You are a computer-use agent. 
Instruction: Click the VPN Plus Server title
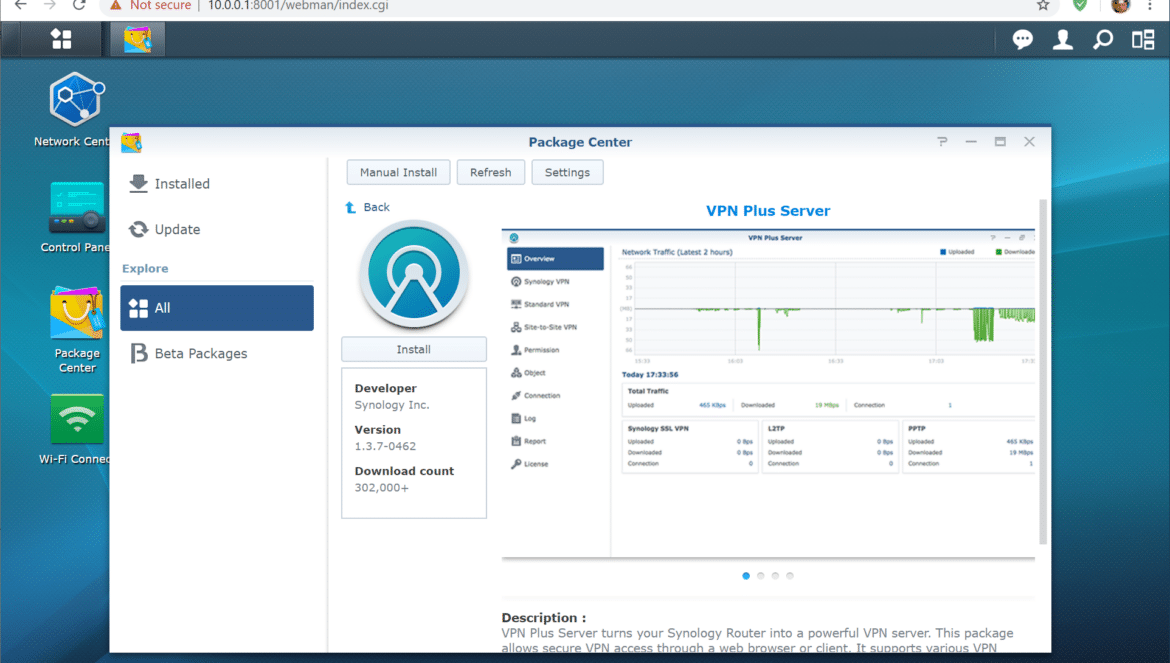click(768, 210)
